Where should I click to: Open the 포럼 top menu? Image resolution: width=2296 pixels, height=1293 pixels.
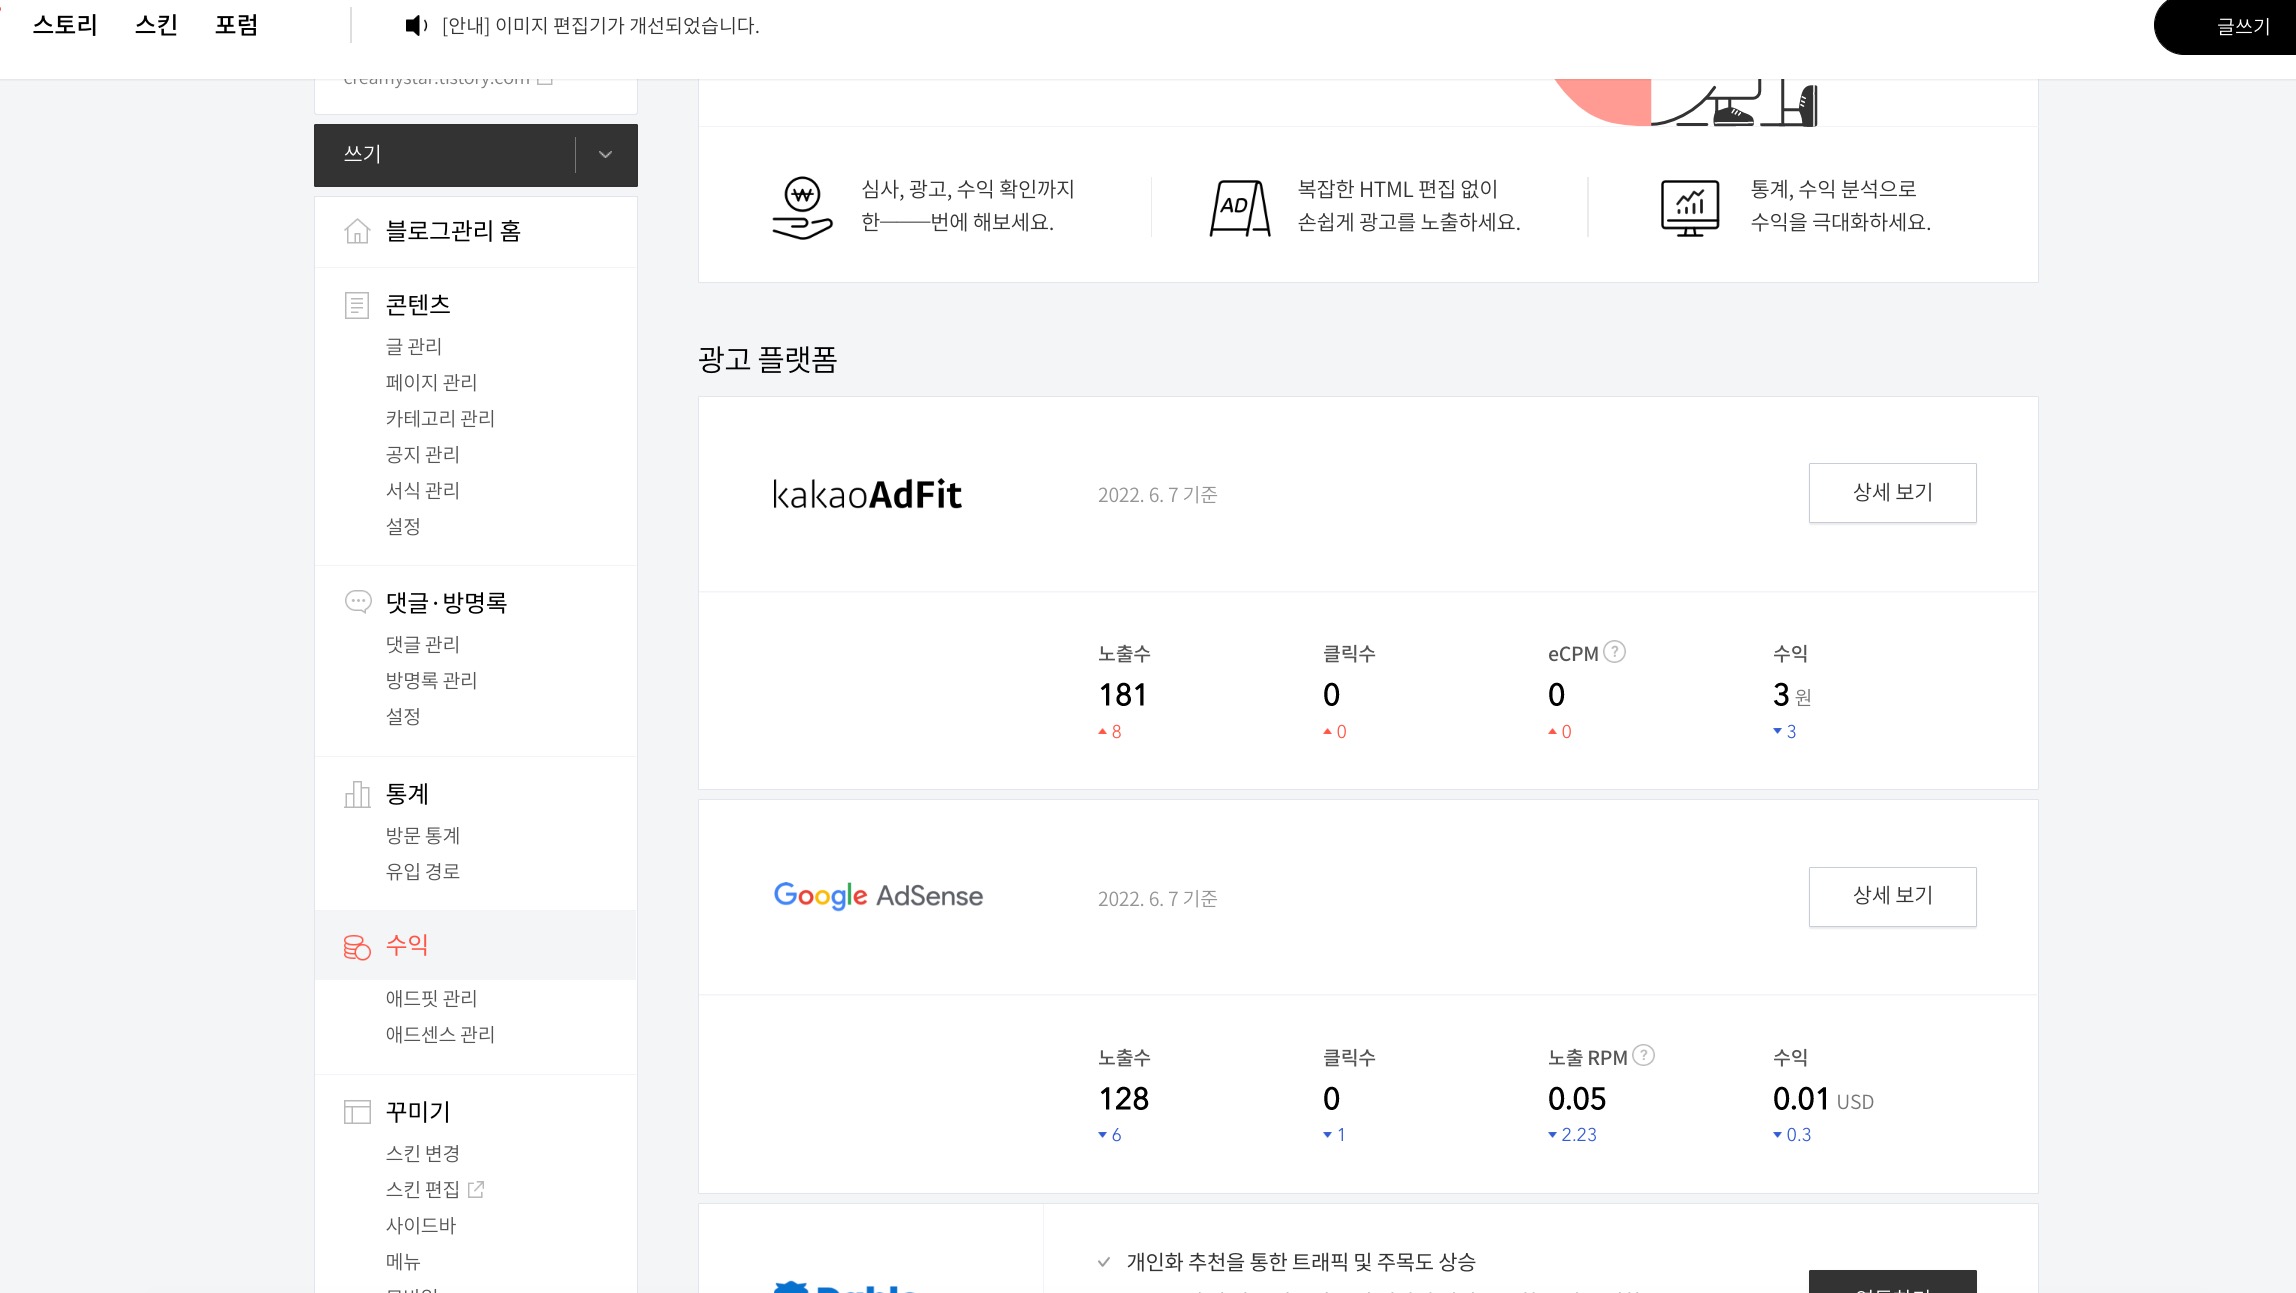tap(237, 25)
